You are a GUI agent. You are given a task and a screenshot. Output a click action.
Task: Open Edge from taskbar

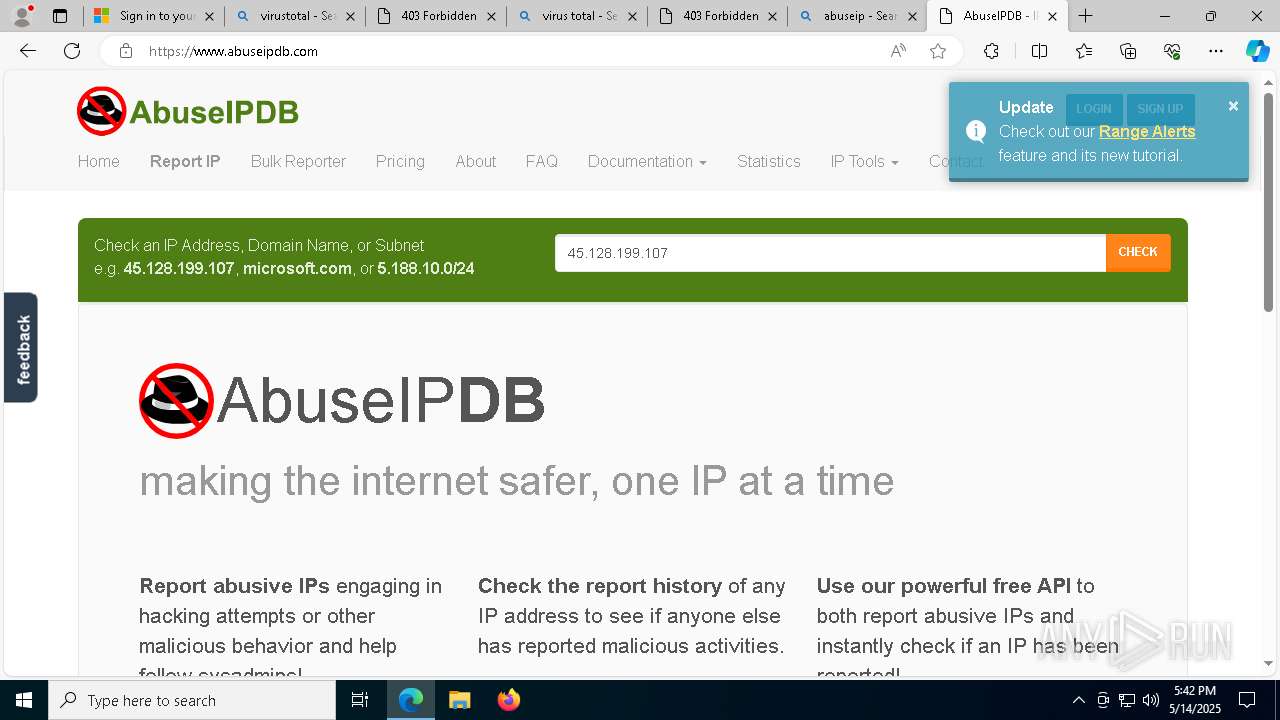click(x=411, y=700)
